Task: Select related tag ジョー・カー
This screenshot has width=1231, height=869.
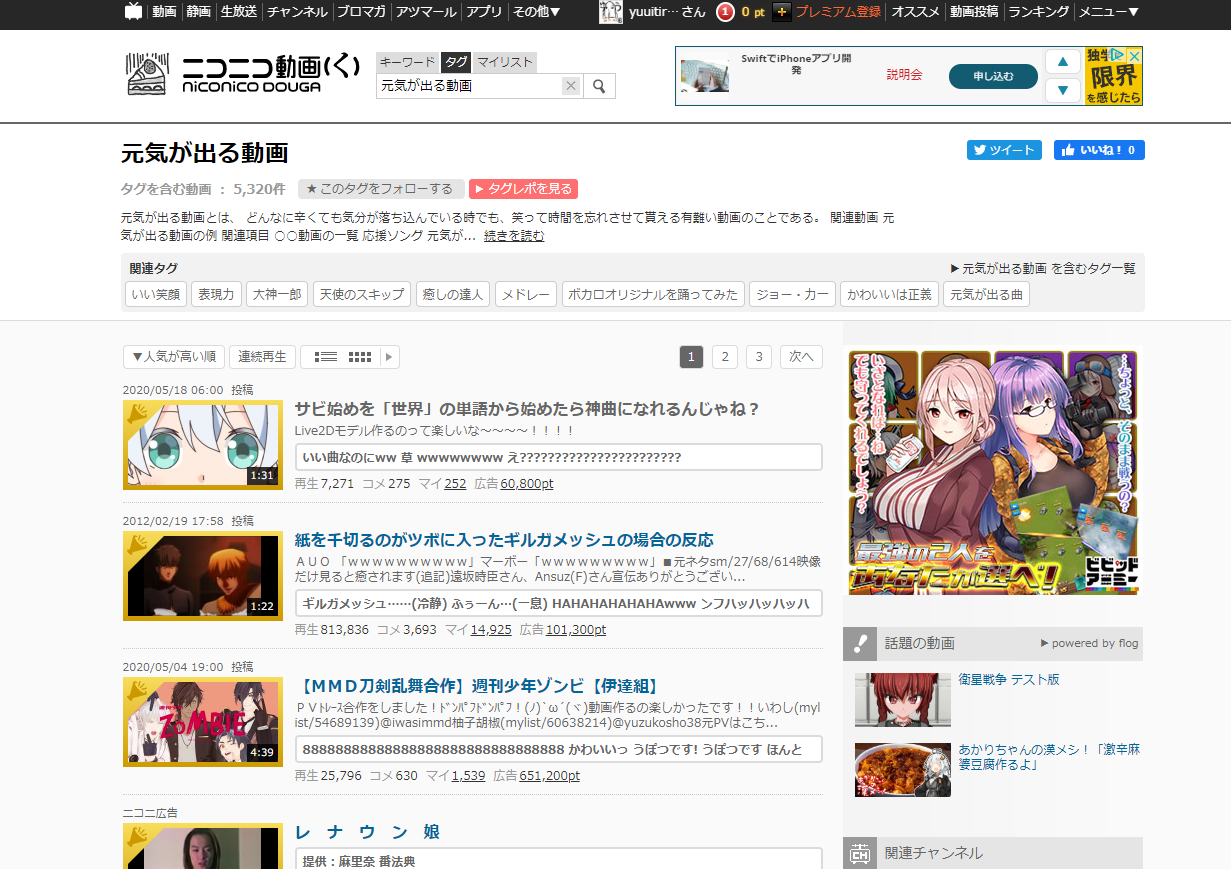Action: [792, 294]
